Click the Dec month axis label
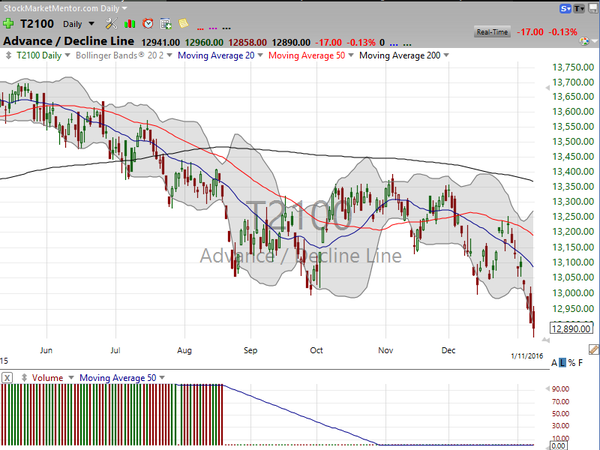 pyautogui.click(x=448, y=350)
